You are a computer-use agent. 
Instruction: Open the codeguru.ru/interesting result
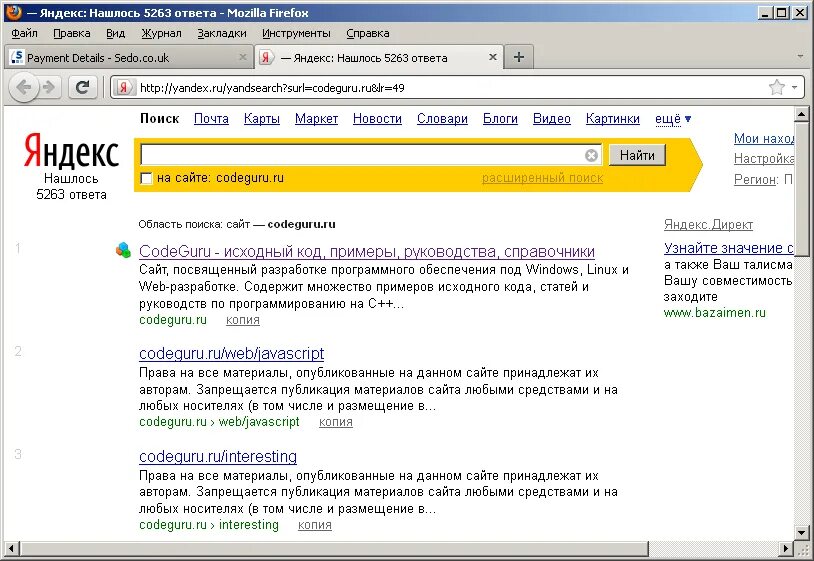[x=218, y=456]
